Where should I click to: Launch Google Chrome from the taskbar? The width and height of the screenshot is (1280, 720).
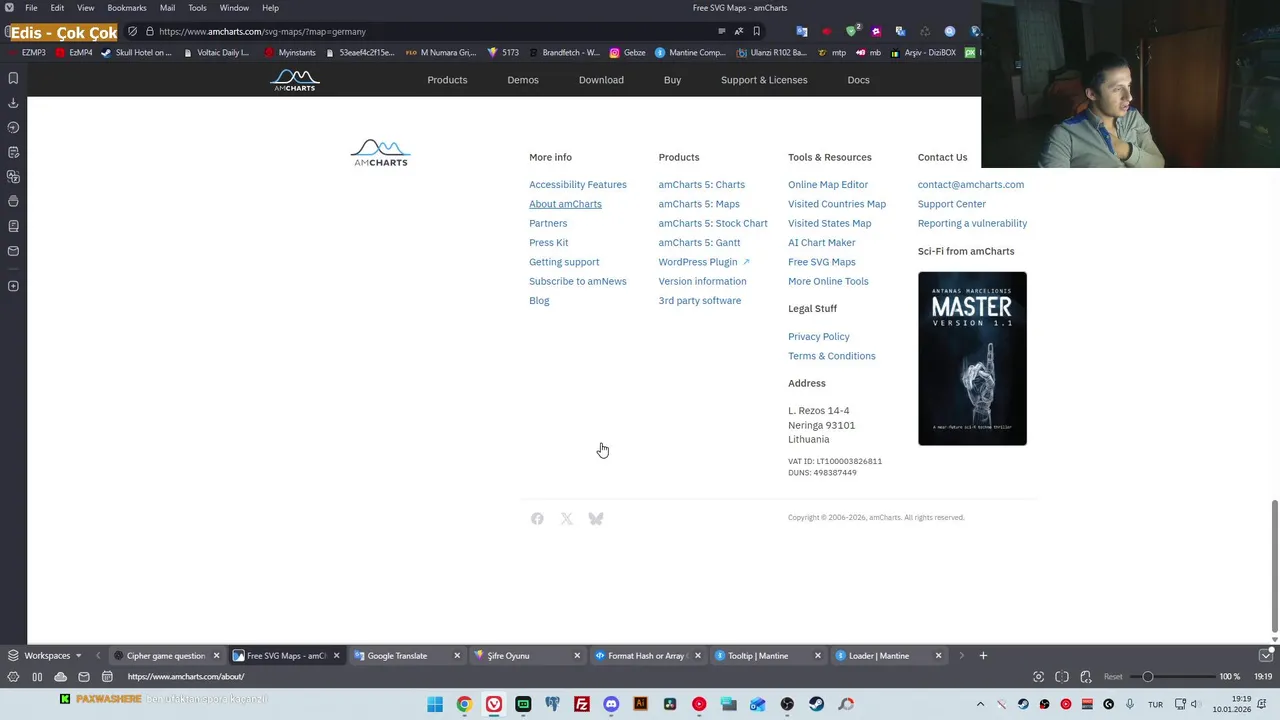[464, 704]
